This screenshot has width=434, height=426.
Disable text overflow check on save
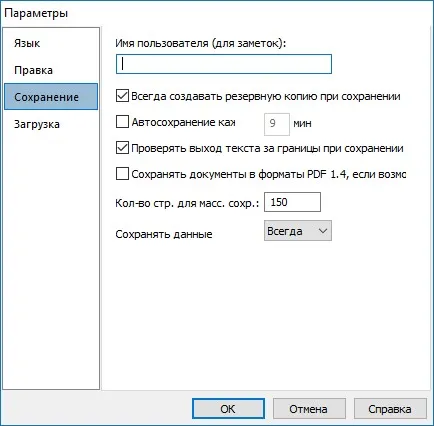pyautogui.click(x=122, y=148)
